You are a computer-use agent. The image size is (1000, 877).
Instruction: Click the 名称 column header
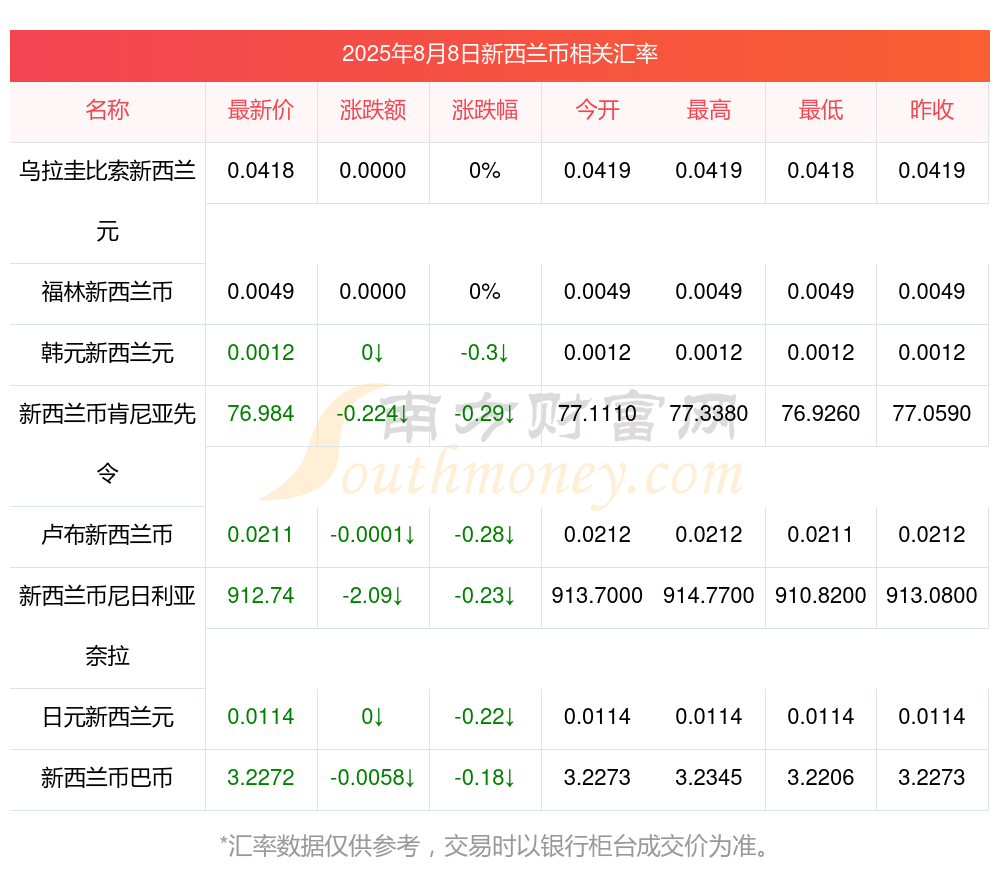(x=107, y=110)
